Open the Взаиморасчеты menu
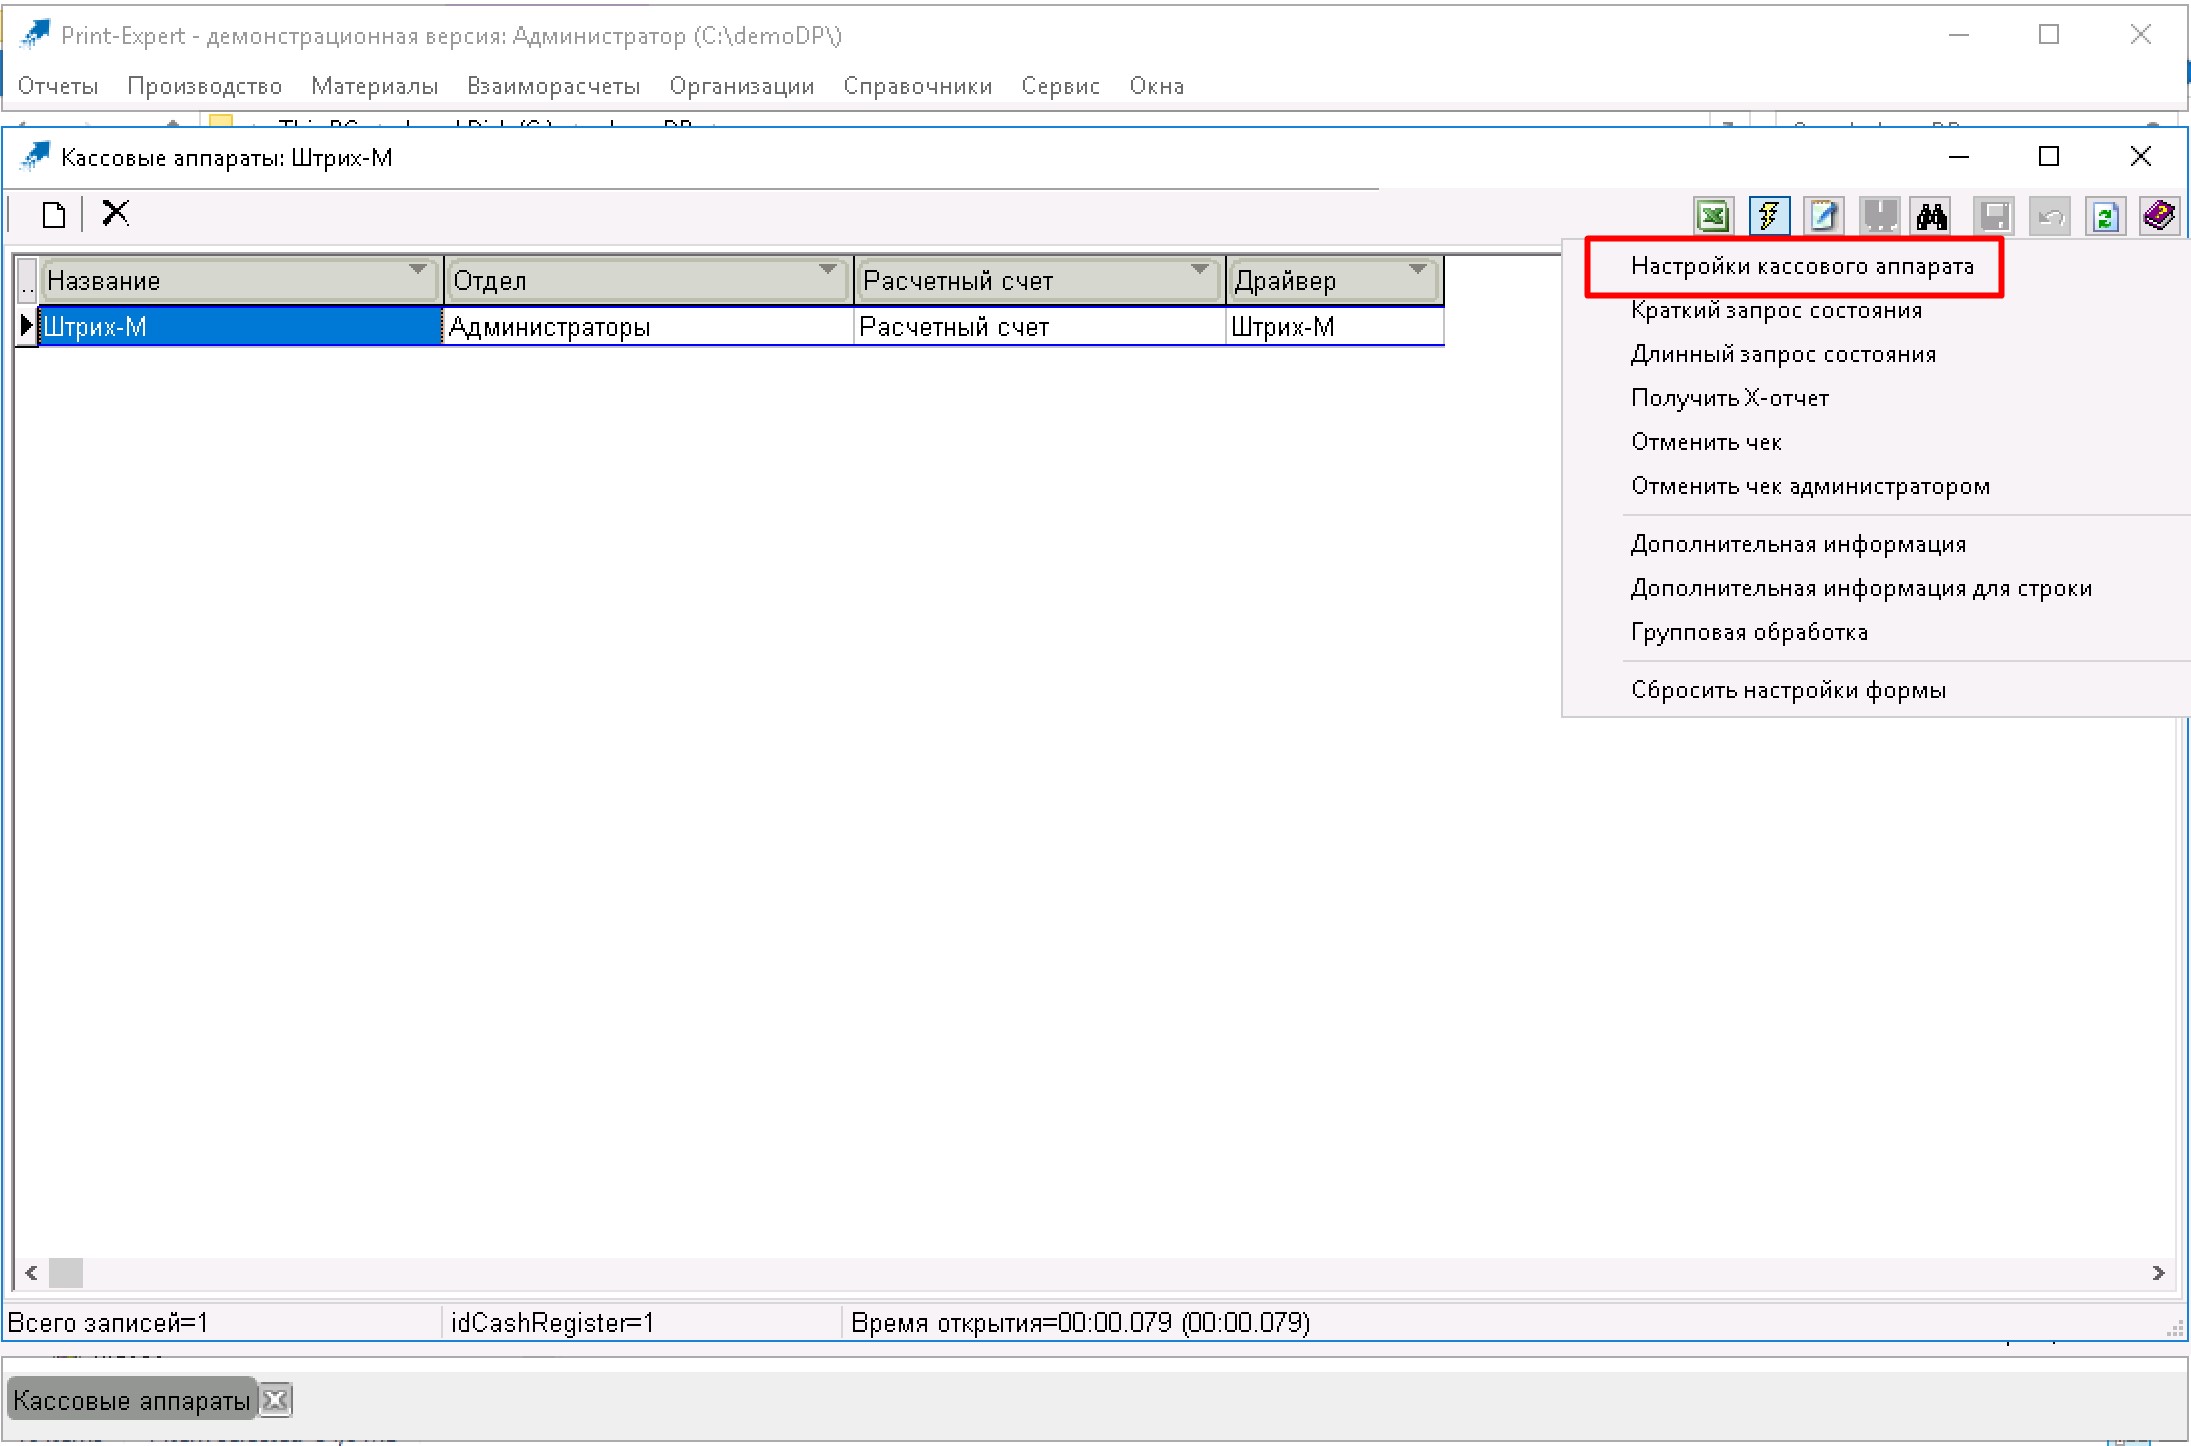Image resolution: width=2191 pixels, height=1446 pixels. (x=553, y=86)
